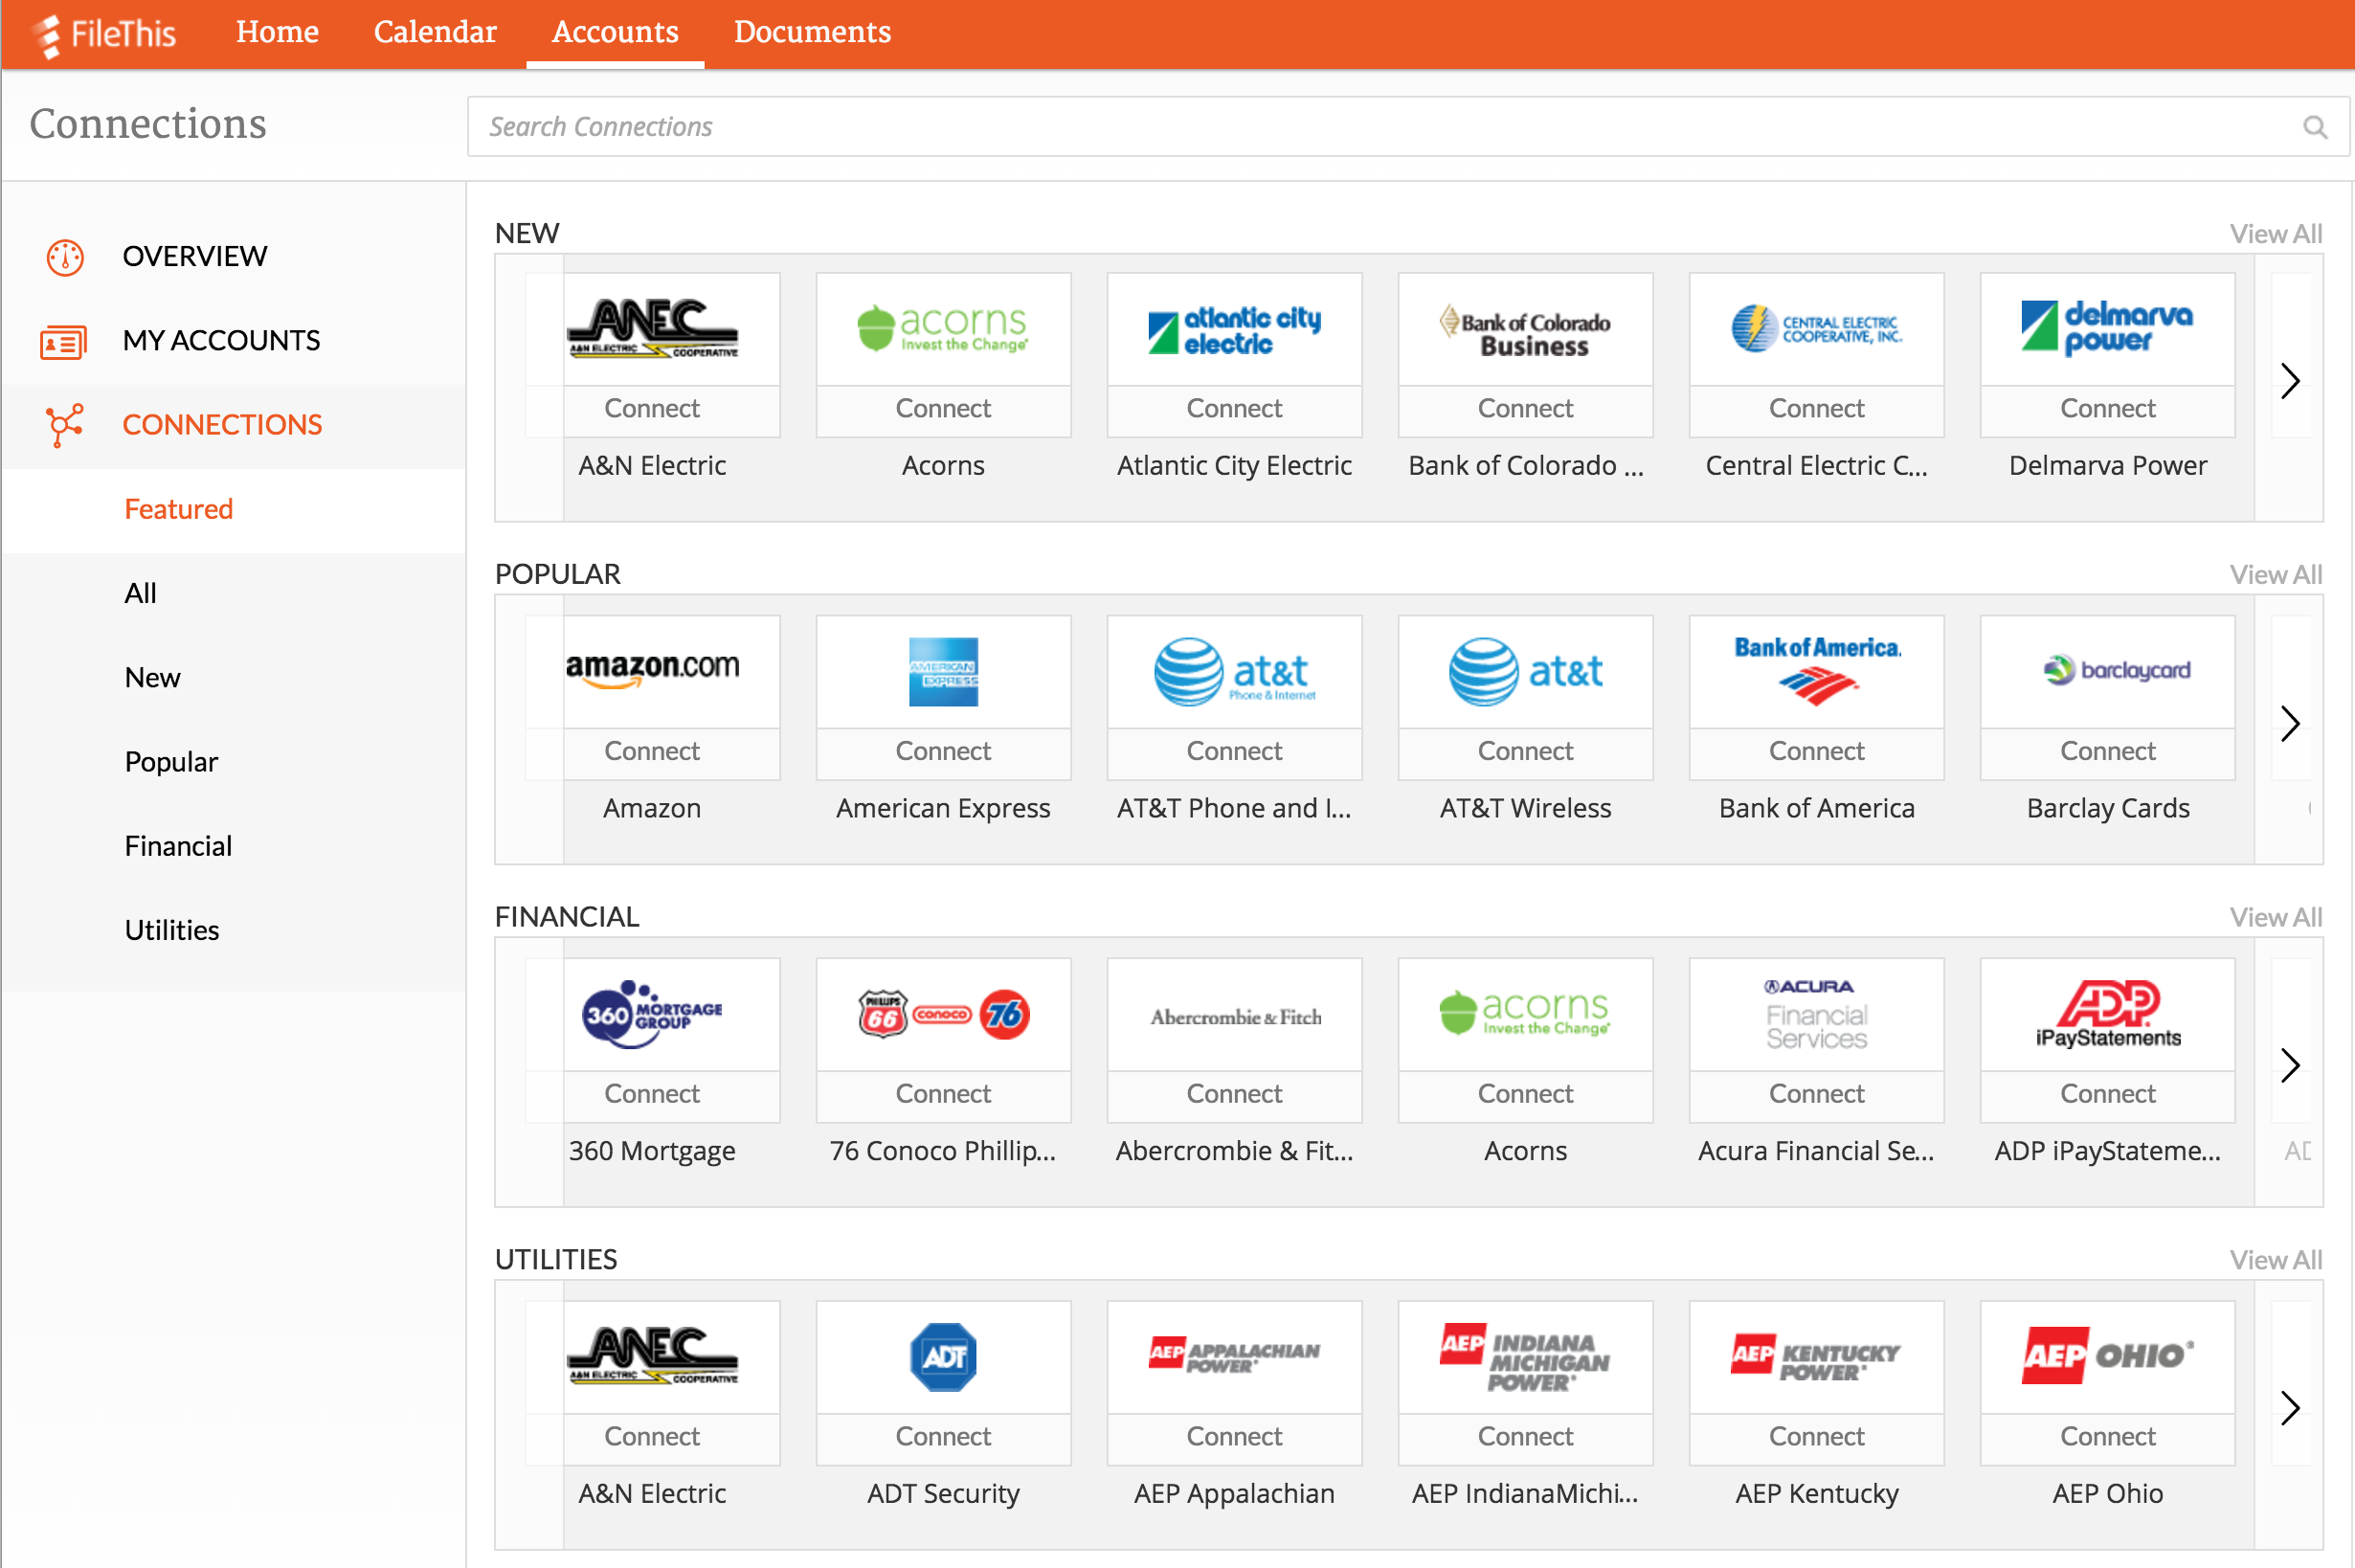Image resolution: width=2355 pixels, height=1568 pixels.
Task: Advance the Utilities carousel with the arrow
Action: point(2290,1408)
